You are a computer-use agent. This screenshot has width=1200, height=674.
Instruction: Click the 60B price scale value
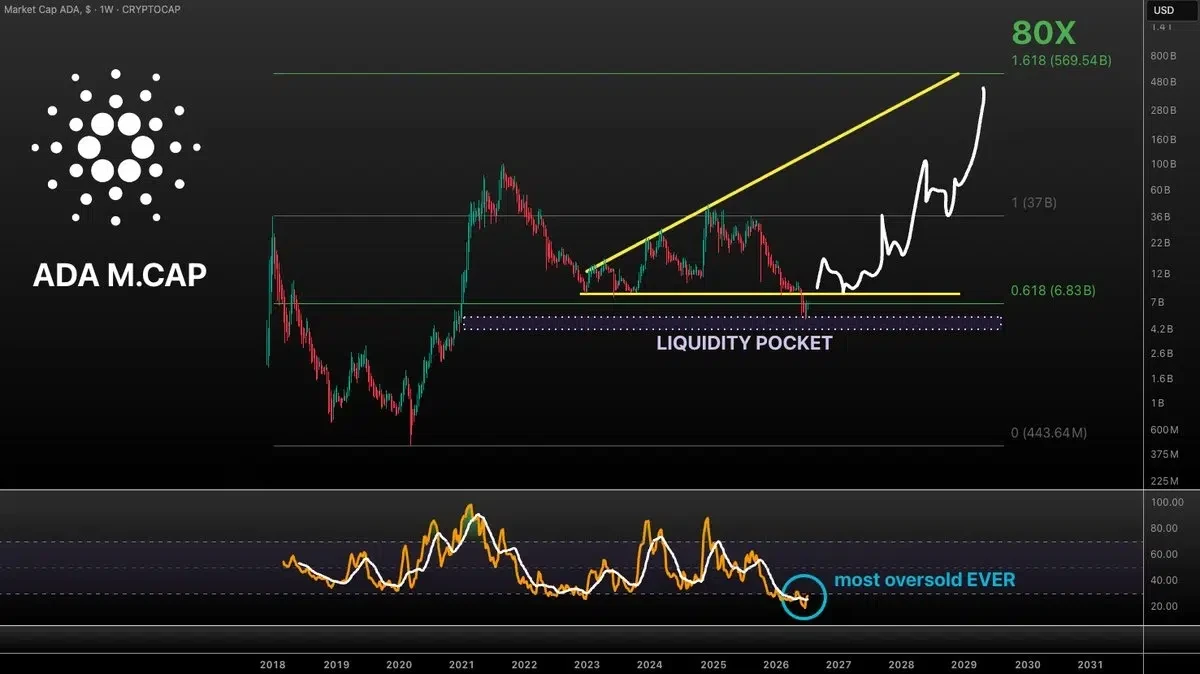coord(1162,190)
